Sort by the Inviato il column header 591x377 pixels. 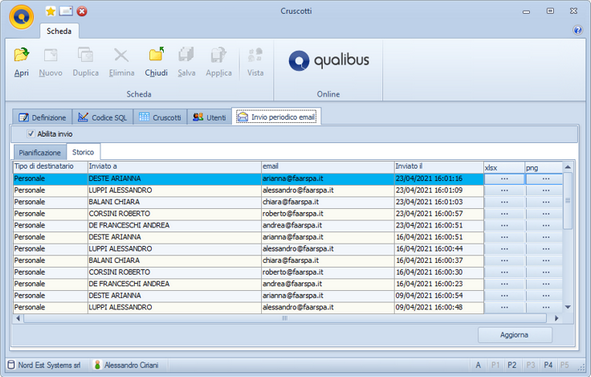pyautogui.click(x=439, y=167)
